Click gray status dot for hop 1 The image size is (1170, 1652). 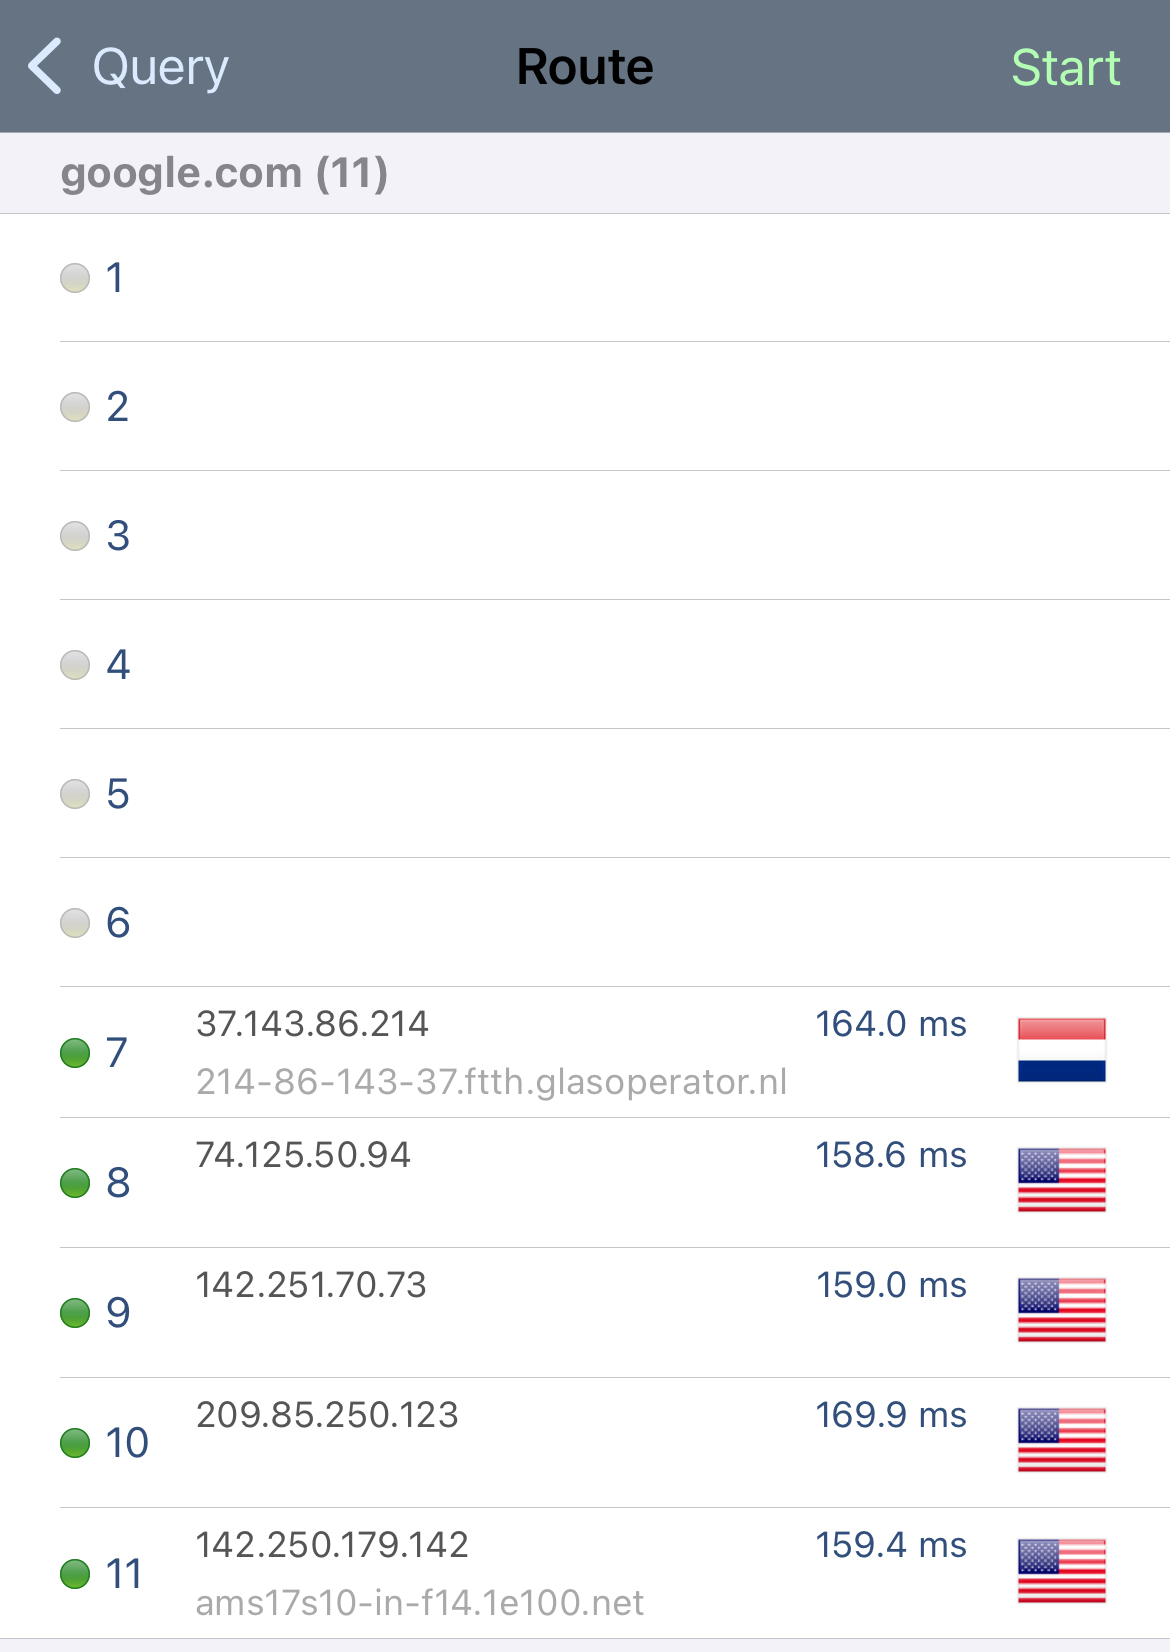[75, 277]
